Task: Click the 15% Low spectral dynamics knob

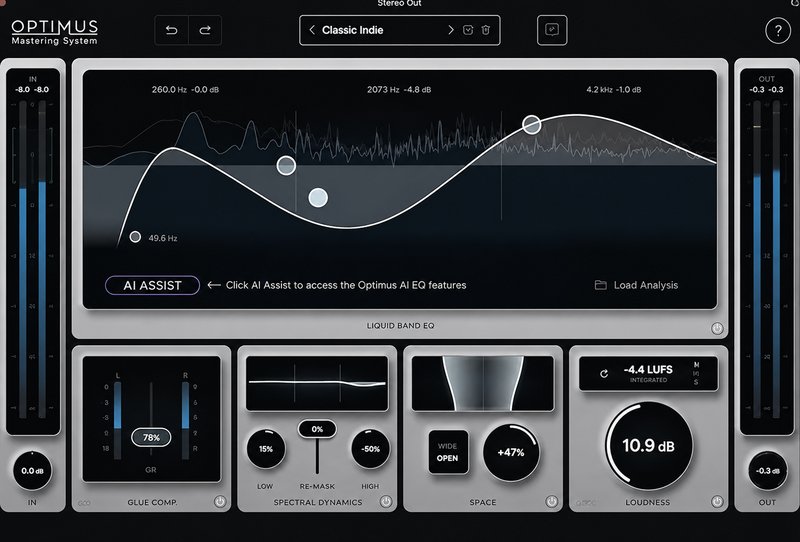Action: 266,449
